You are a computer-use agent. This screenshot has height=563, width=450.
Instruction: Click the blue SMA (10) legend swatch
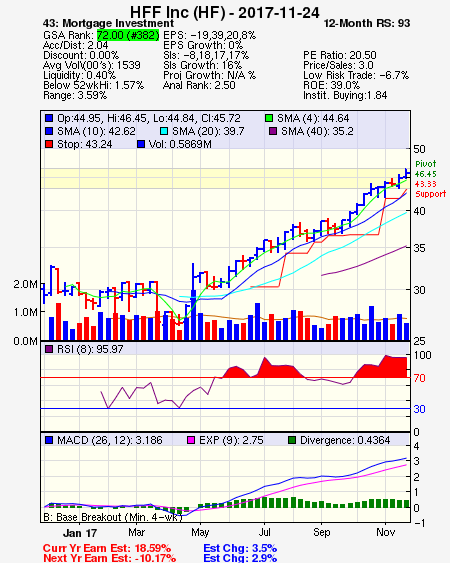pos(49,131)
